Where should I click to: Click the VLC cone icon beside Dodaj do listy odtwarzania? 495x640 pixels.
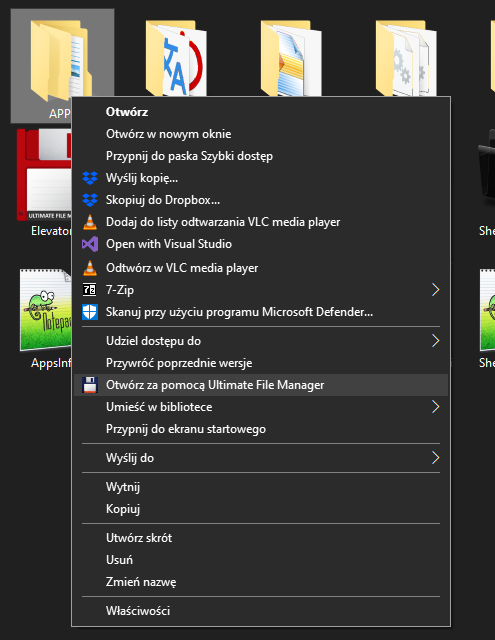[x=90, y=222]
